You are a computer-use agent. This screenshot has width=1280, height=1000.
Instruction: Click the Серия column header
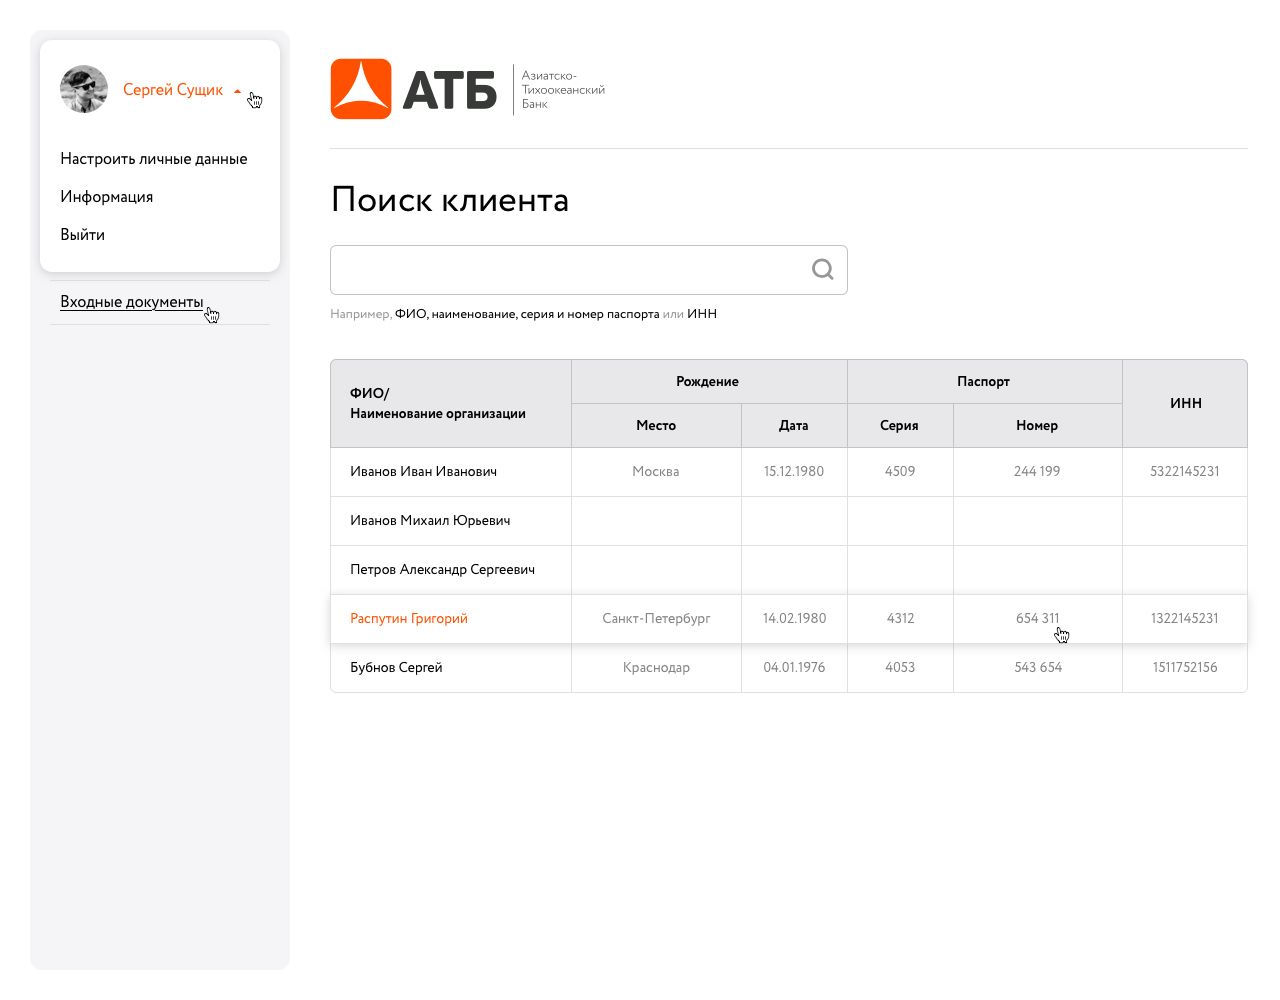coord(900,425)
